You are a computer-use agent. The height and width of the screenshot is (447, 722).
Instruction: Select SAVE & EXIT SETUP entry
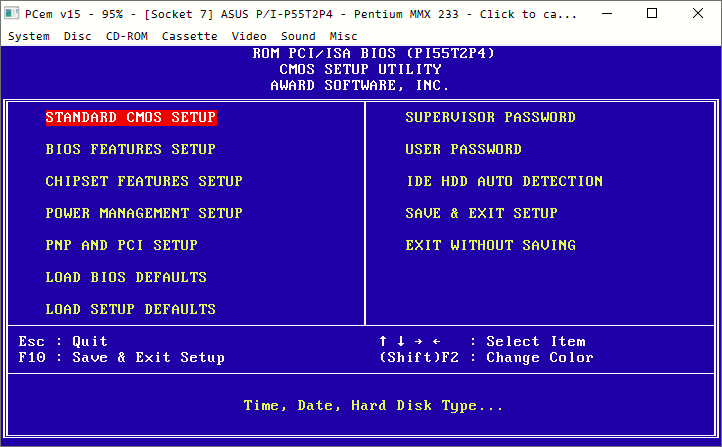pyautogui.click(x=481, y=213)
